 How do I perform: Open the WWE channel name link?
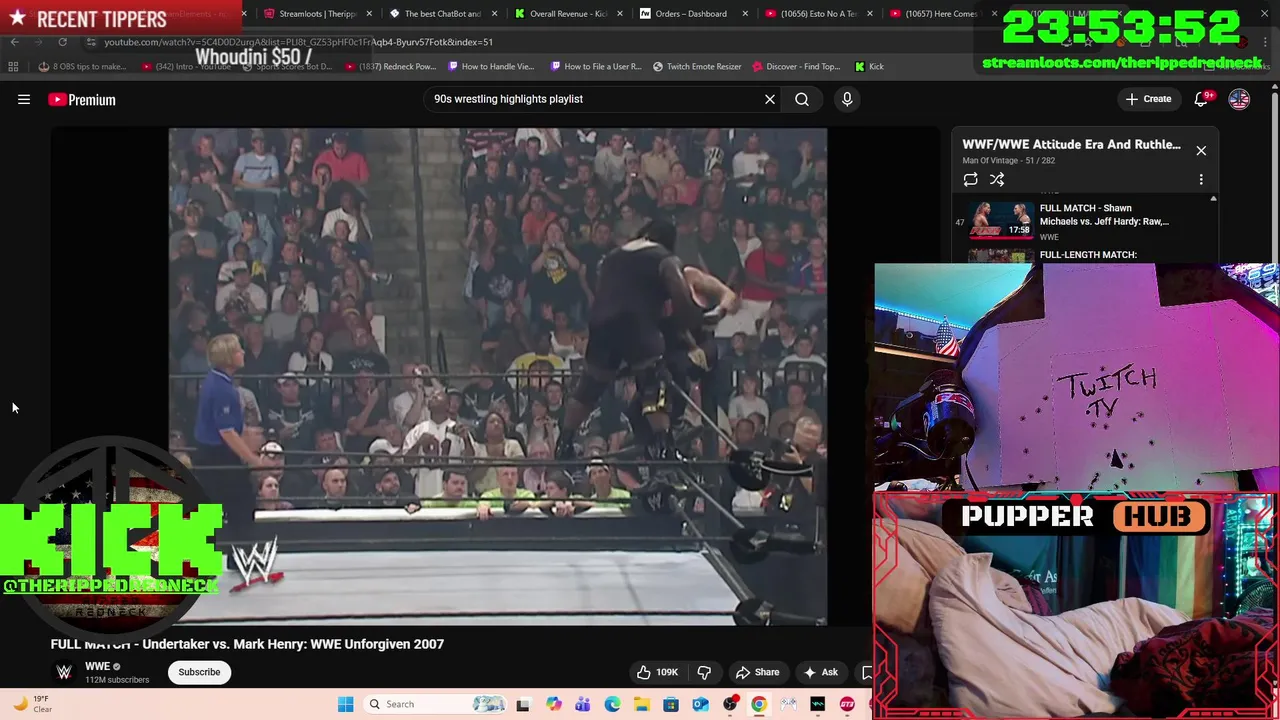(x=97, y=666)
